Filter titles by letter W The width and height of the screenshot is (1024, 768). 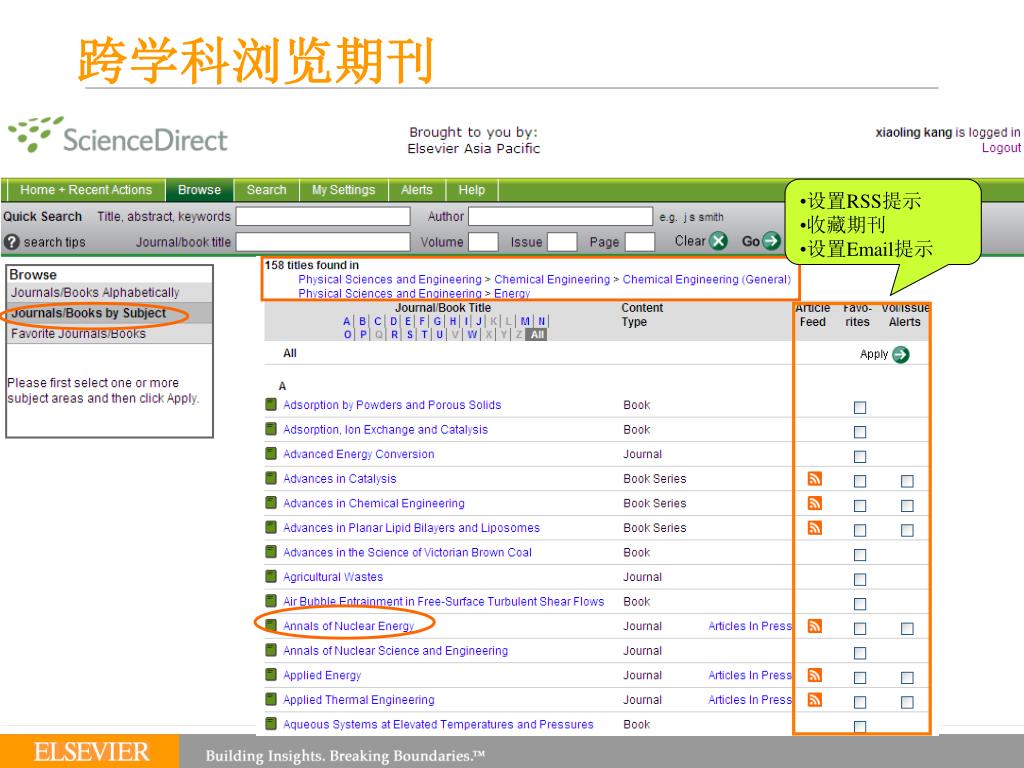pos(472,334)
